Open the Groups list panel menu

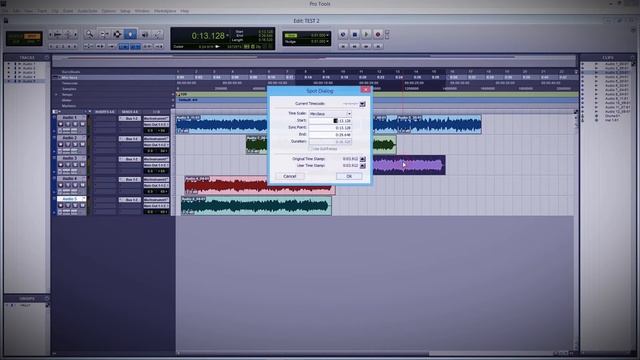[47, 298]
